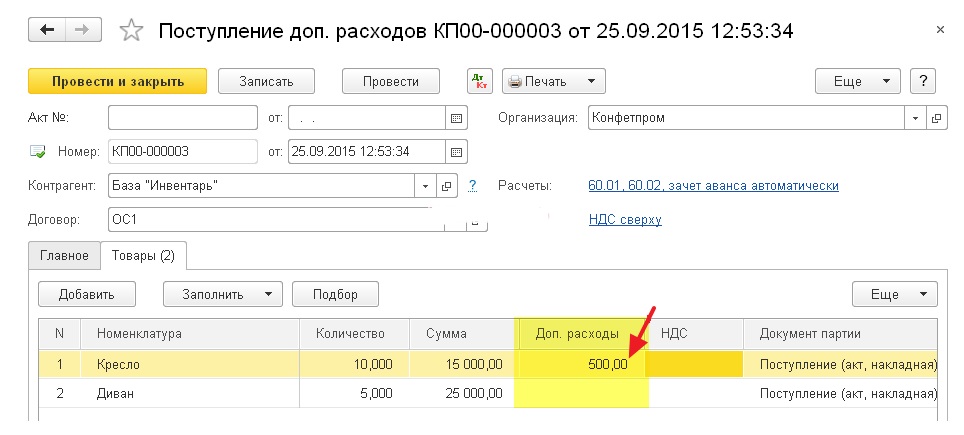964x435 pixels.
Task: Switch to the Главное tab
Action: tap(65, 256)
